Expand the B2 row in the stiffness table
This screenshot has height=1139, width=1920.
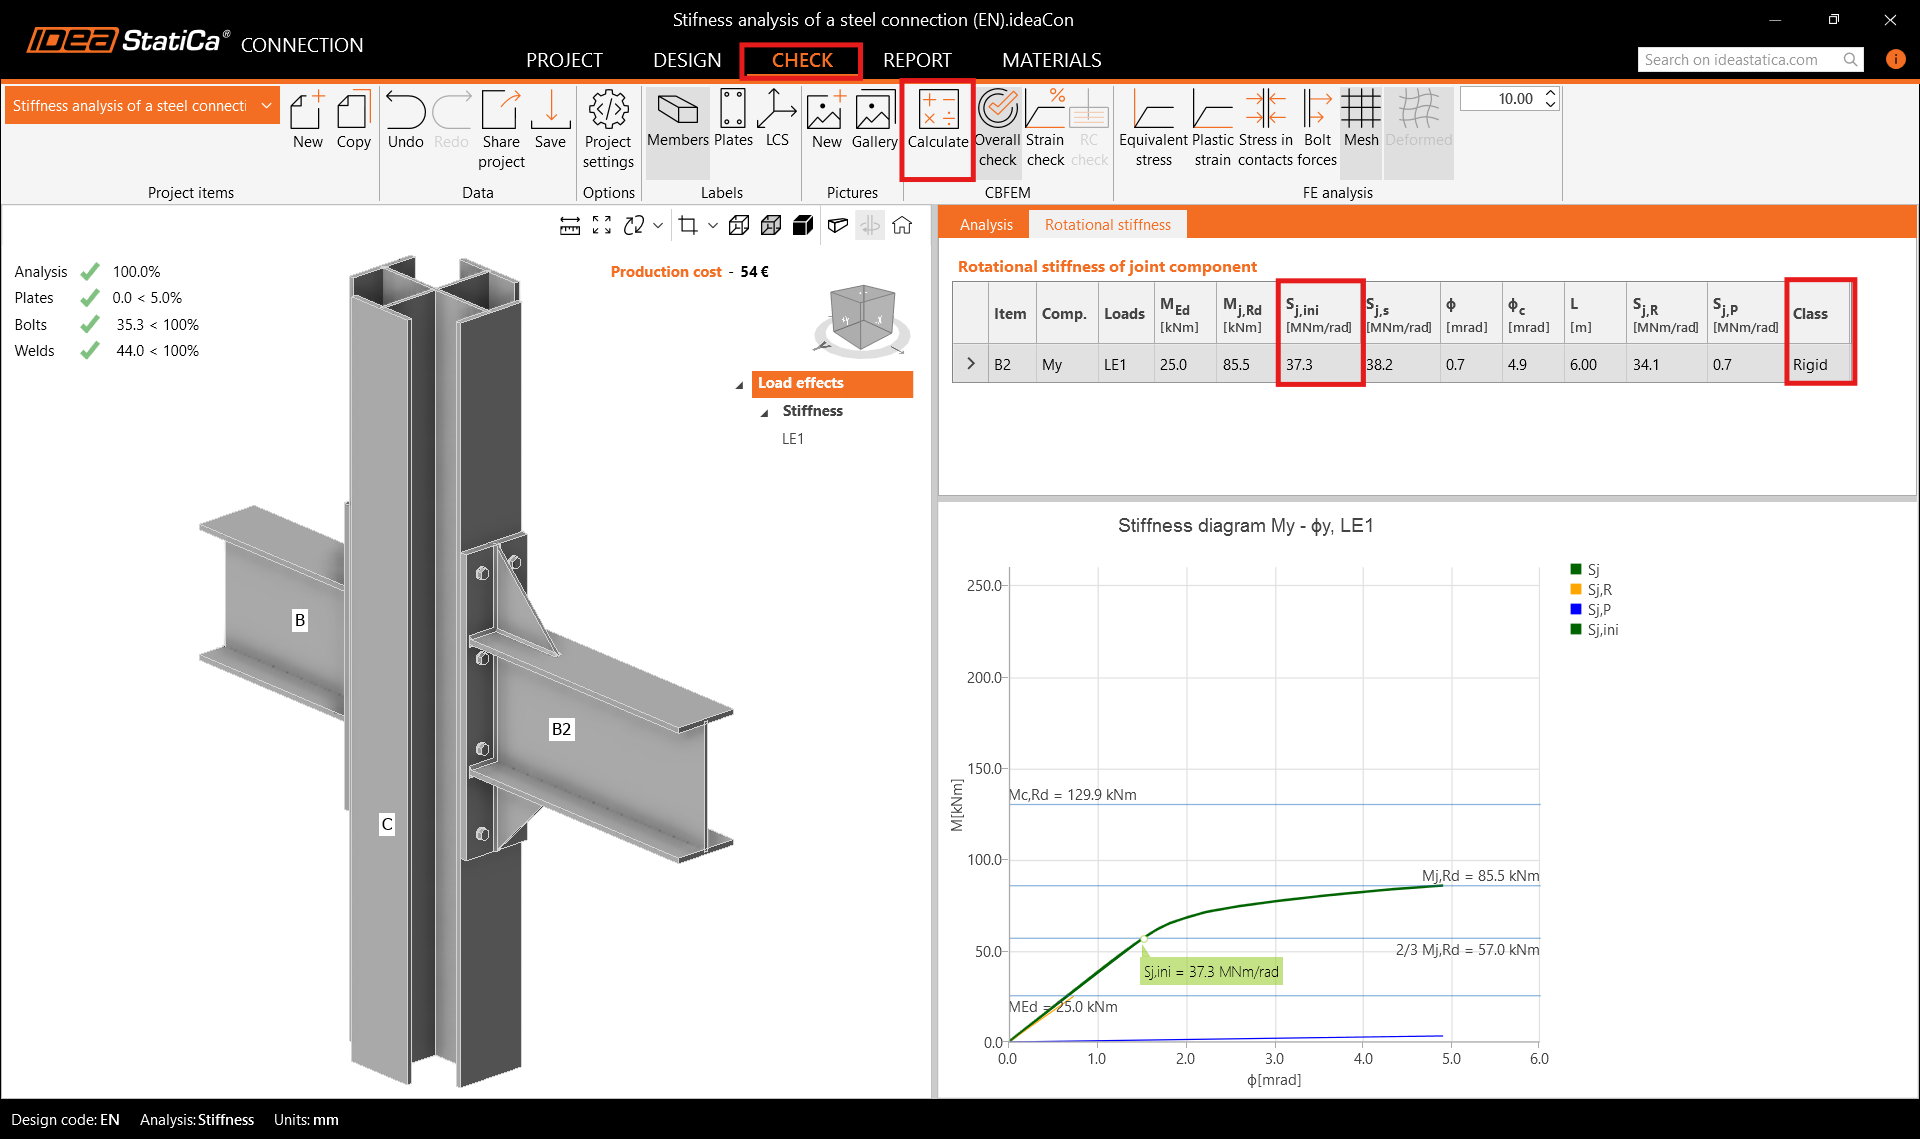(970, 364)
